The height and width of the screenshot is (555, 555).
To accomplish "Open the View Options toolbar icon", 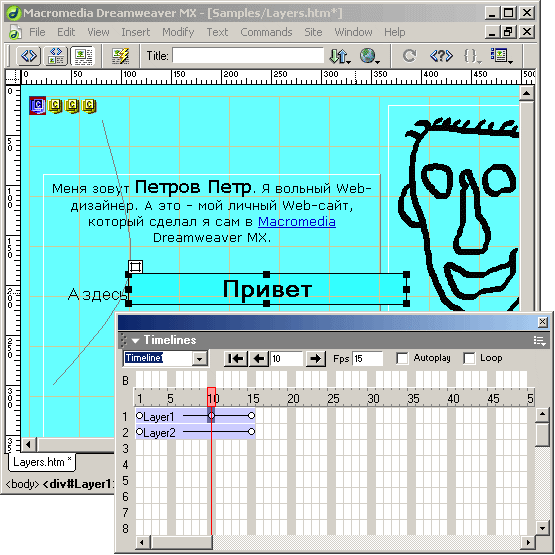I will (501, 56).
